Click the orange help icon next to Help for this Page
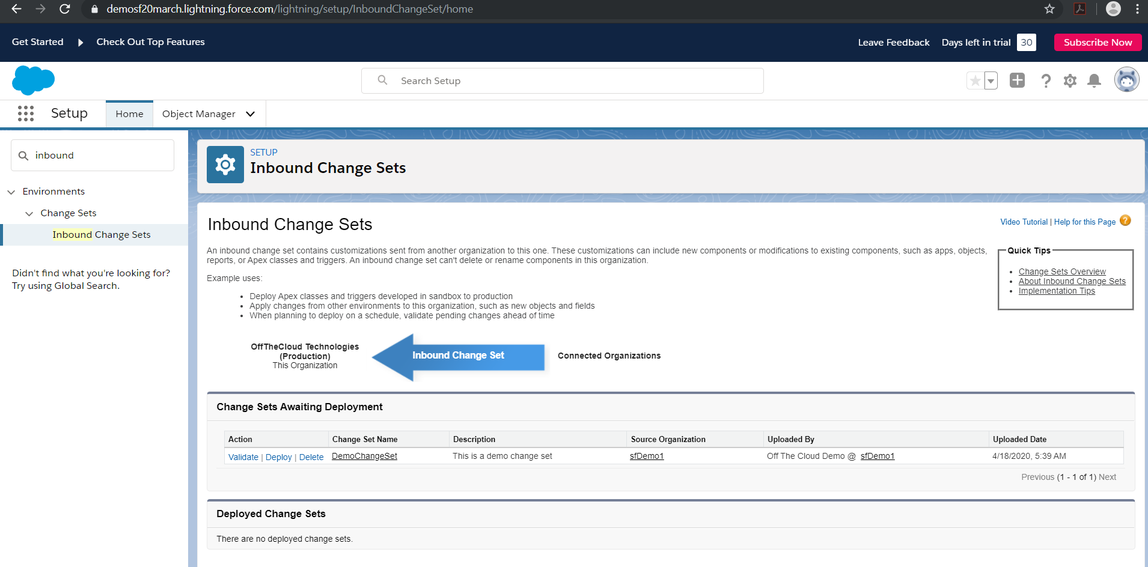This screenshot has height=567, width=1148. (x=1125, y=220)
